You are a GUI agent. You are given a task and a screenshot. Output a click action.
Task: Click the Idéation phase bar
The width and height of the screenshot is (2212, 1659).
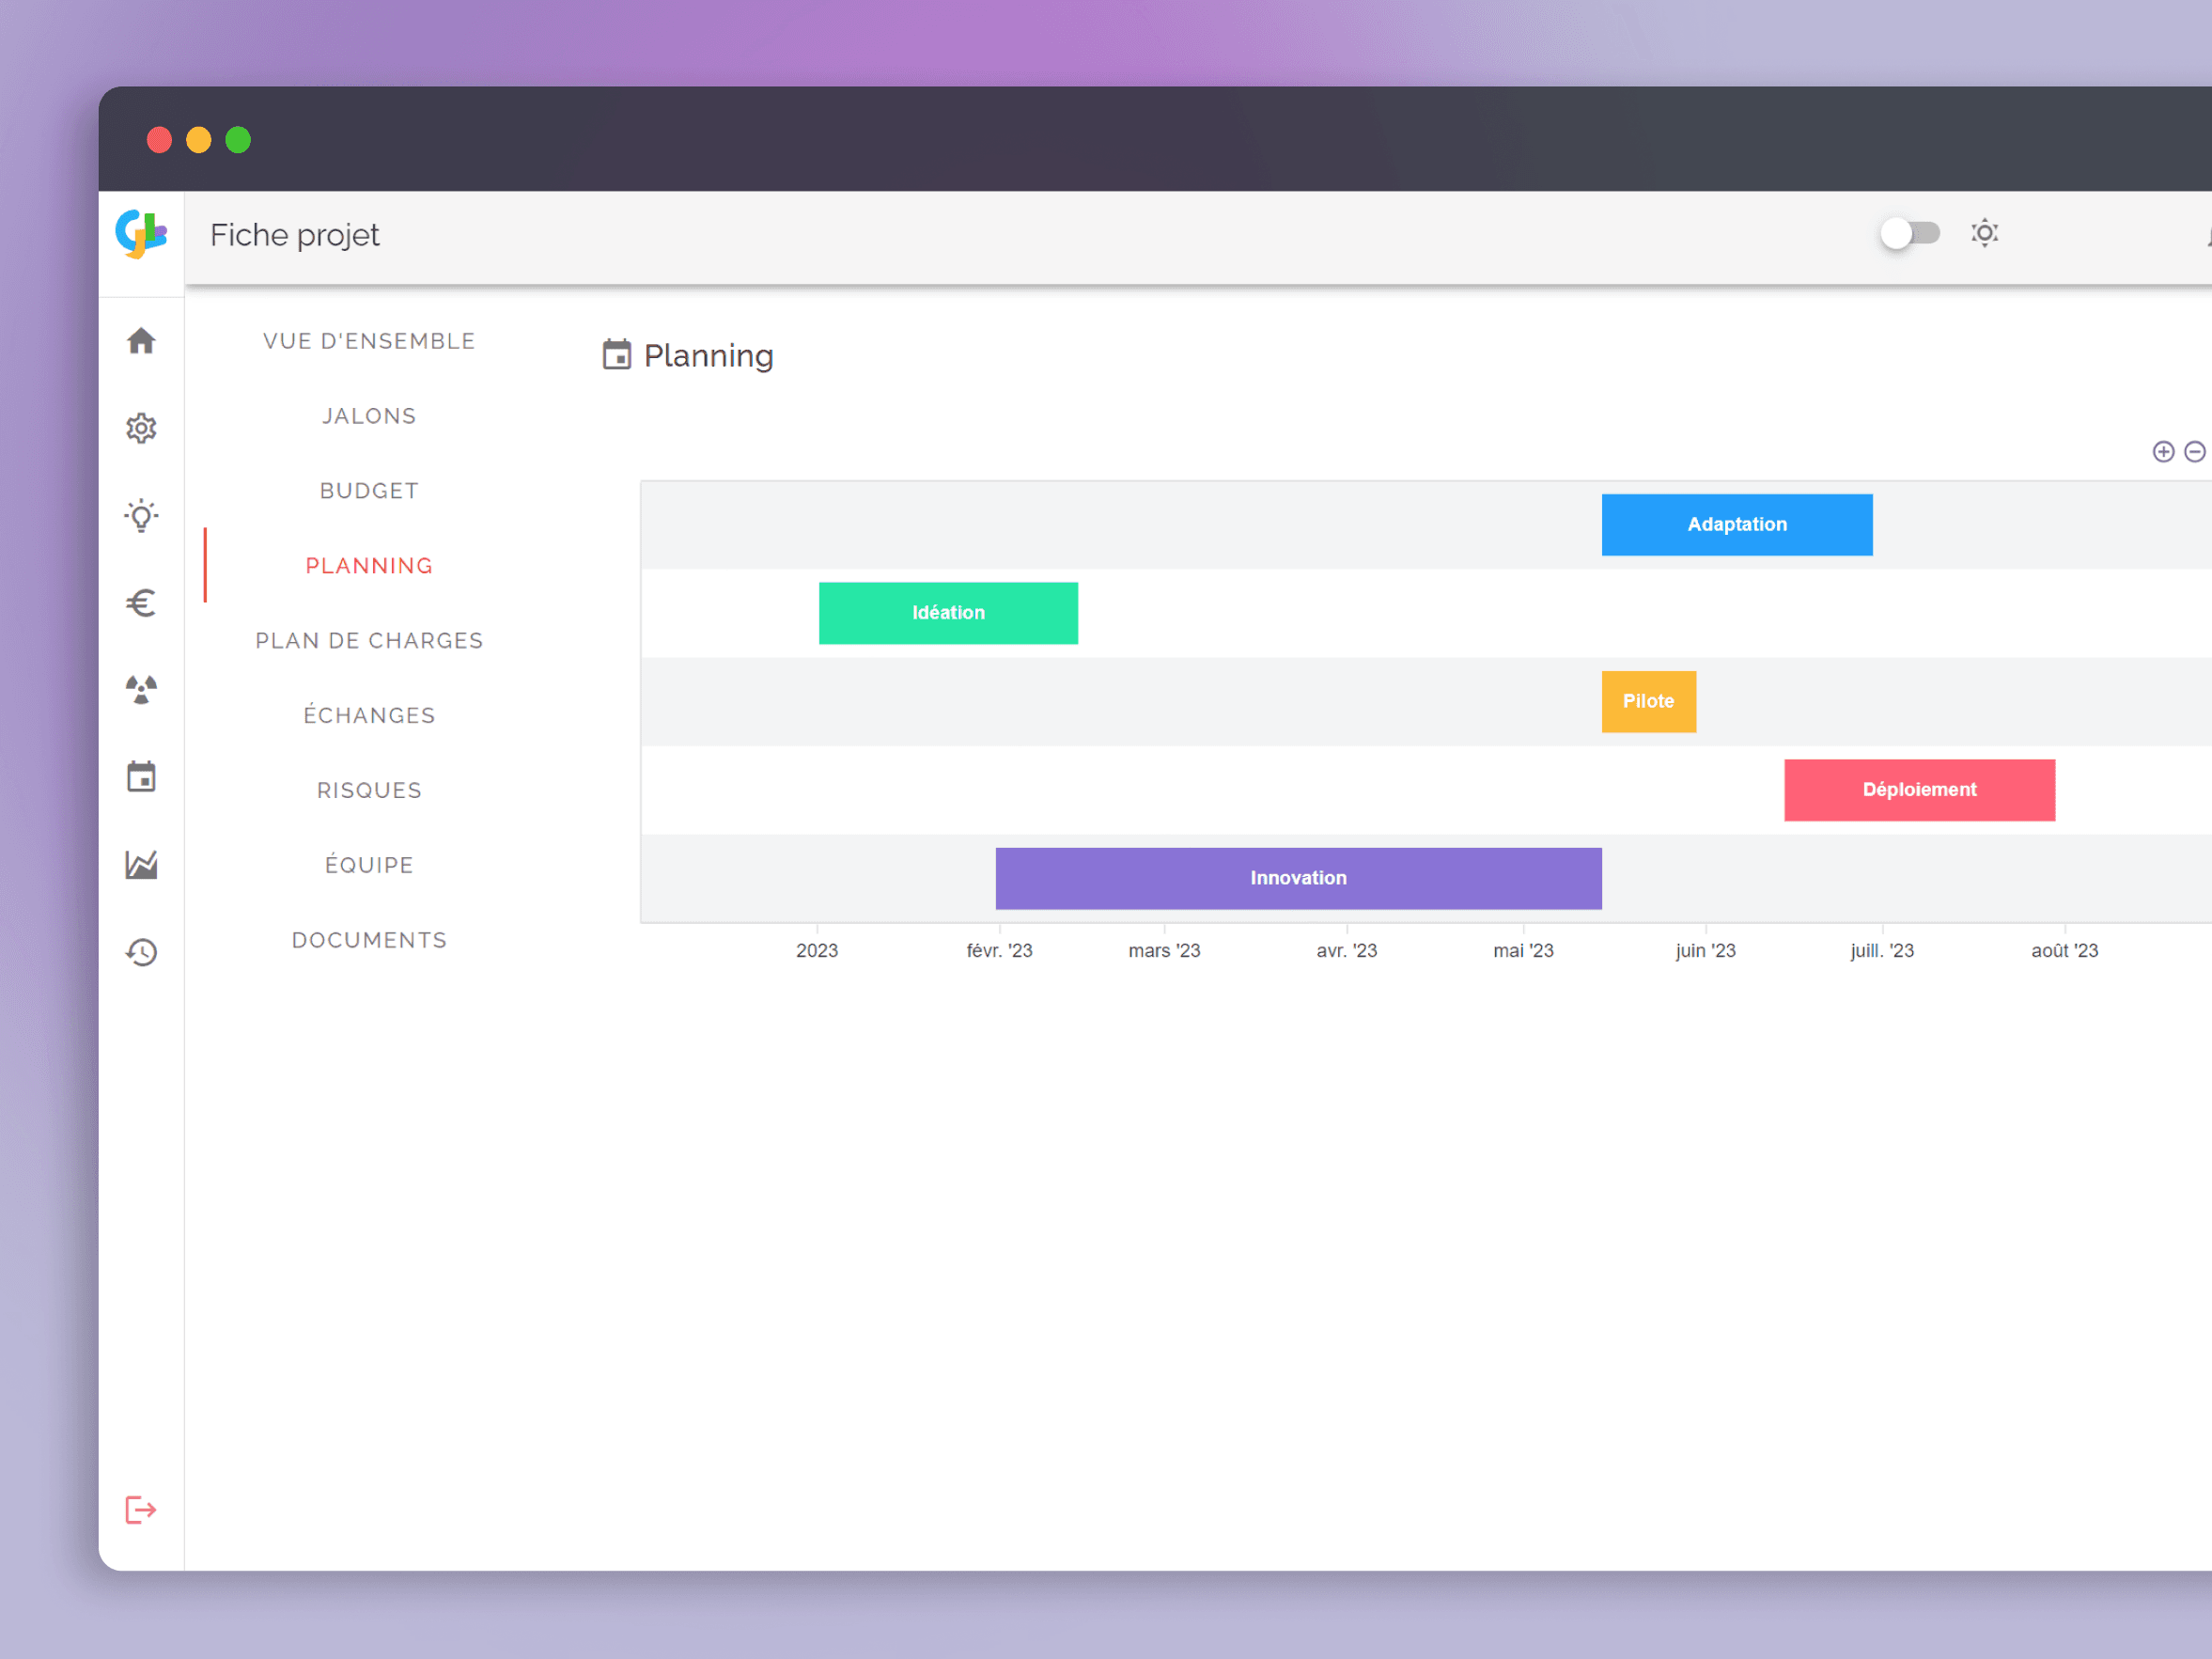click(945, 612)
